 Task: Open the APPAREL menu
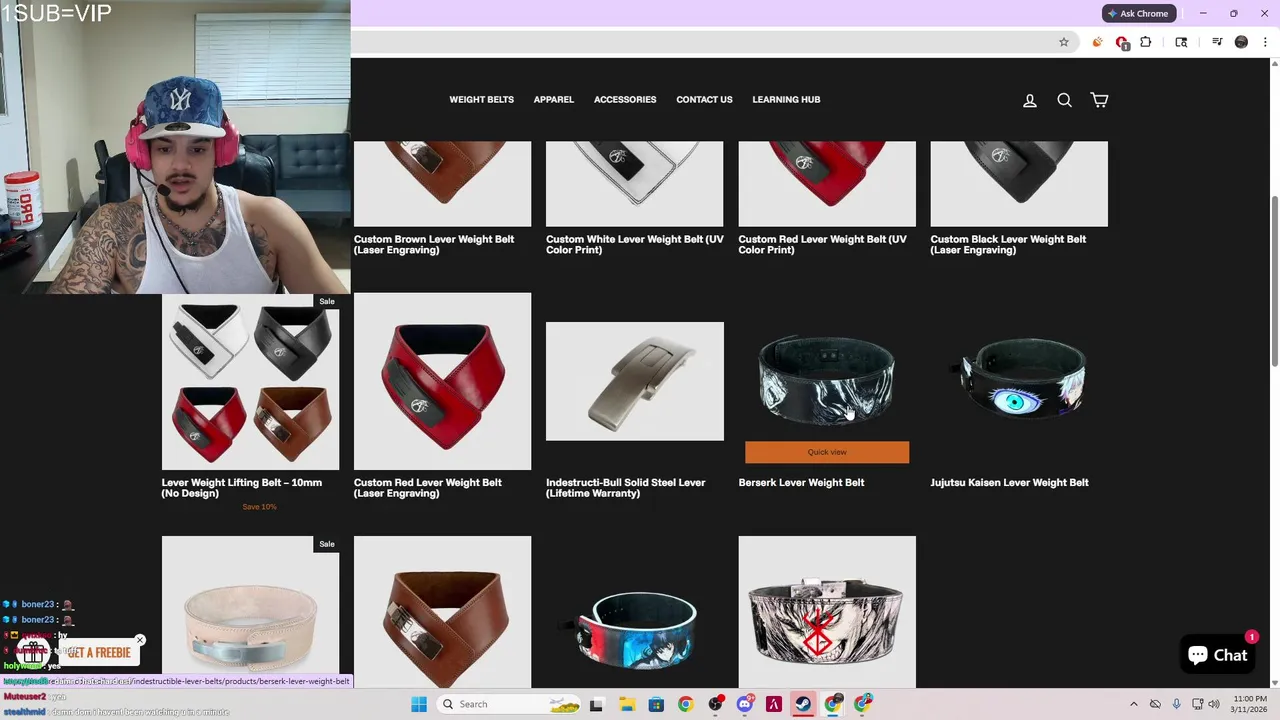(x=553, y=100)
